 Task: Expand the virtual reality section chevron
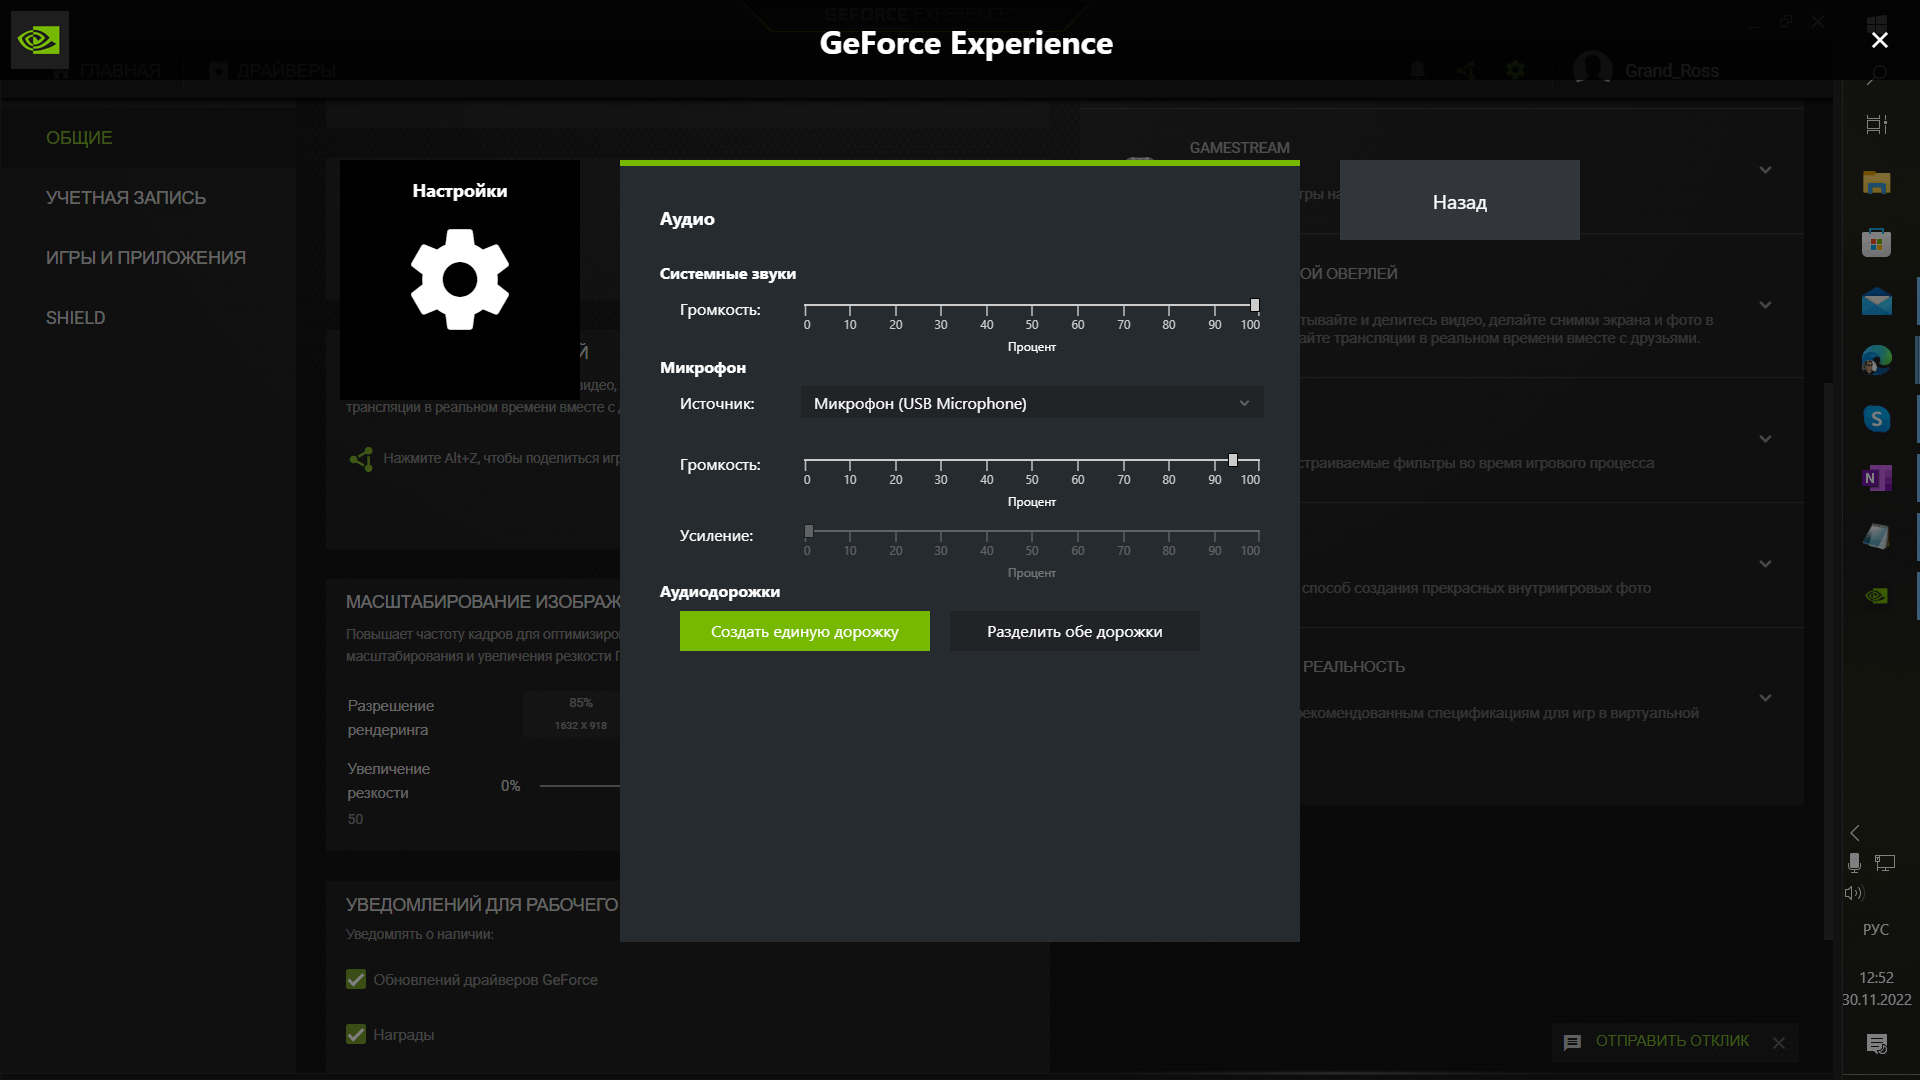pyautogui.click(x=1766, y=698)
